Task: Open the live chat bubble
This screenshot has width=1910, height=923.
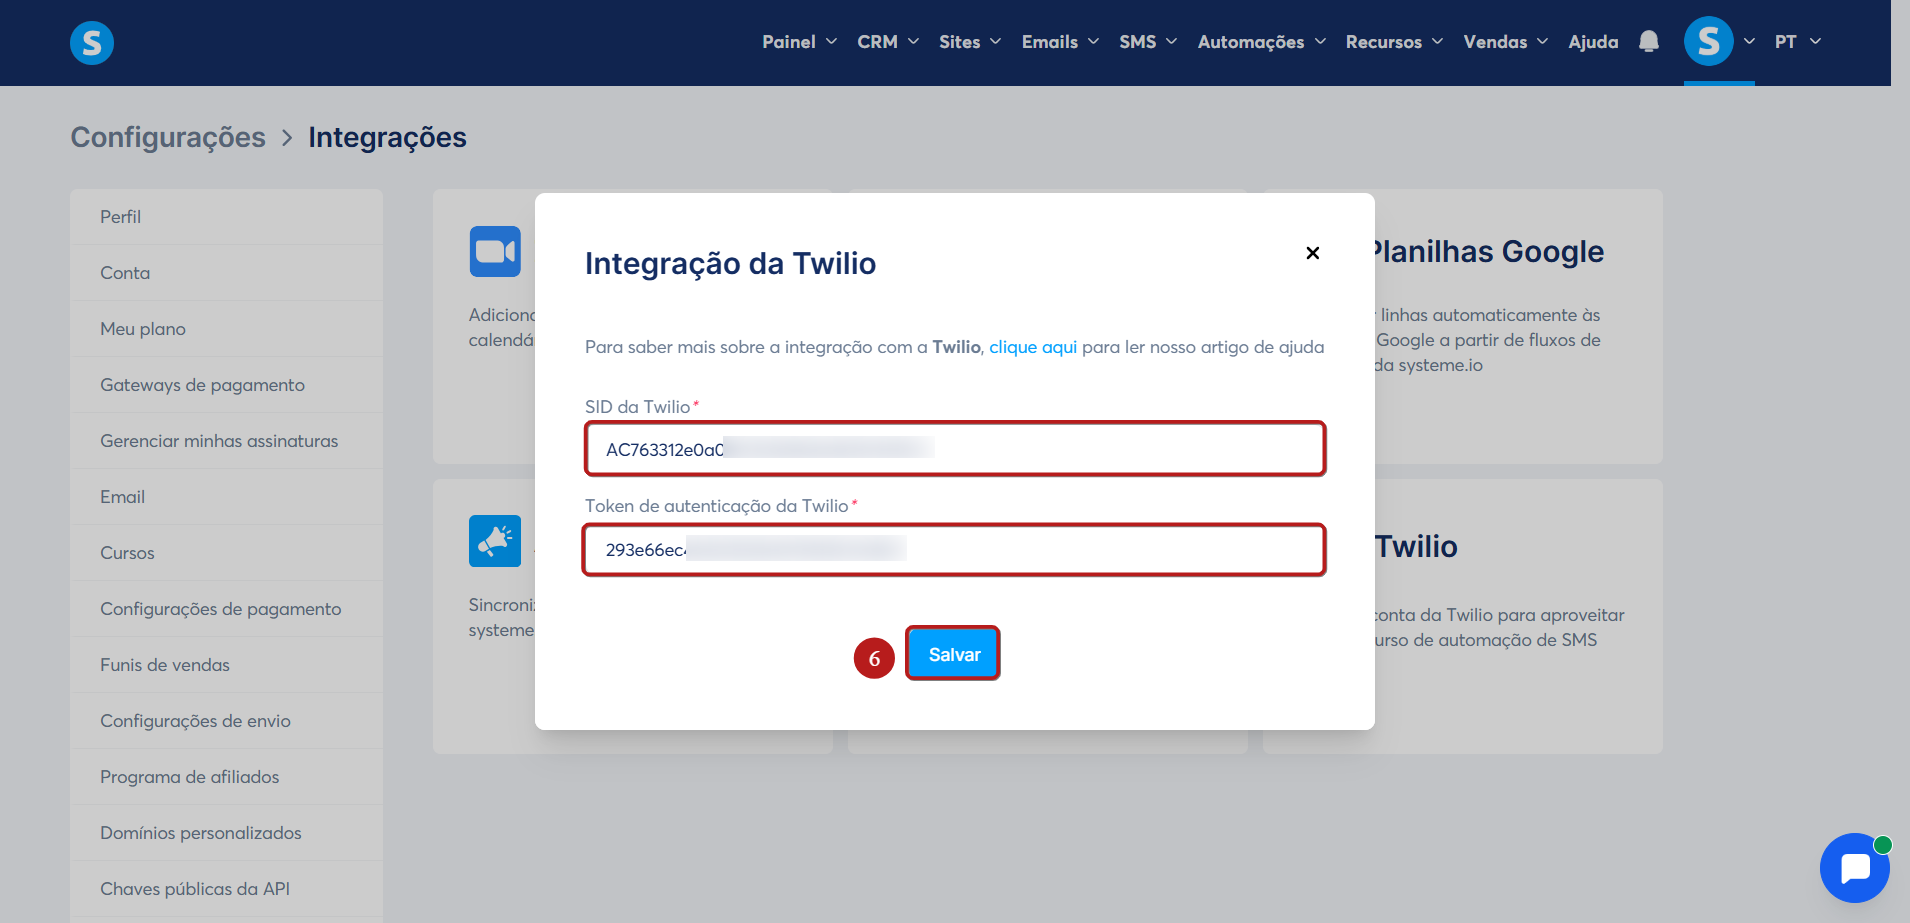Action: (x=1855, y=868)
